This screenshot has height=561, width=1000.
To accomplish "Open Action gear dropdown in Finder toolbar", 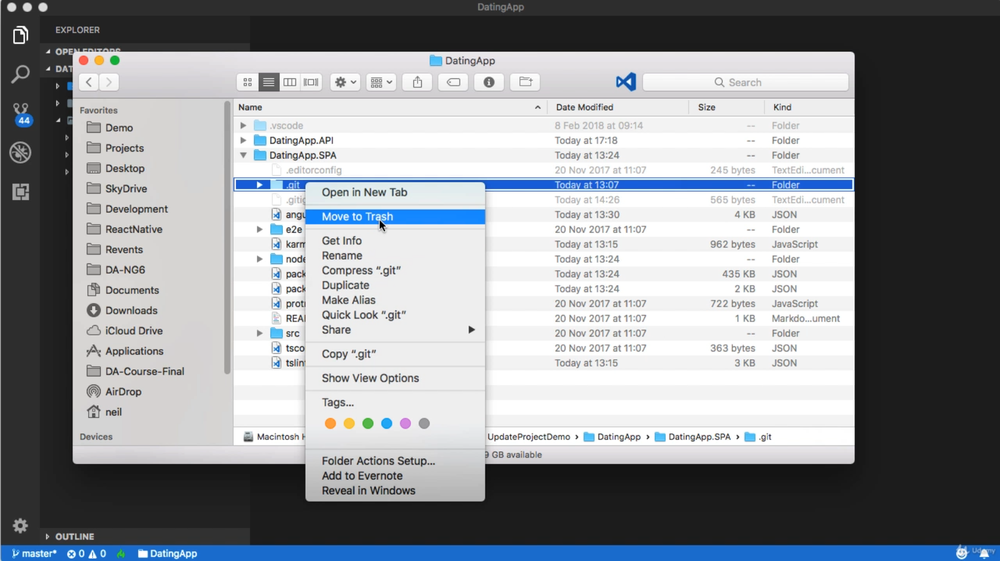I will [x=345, y=82].
